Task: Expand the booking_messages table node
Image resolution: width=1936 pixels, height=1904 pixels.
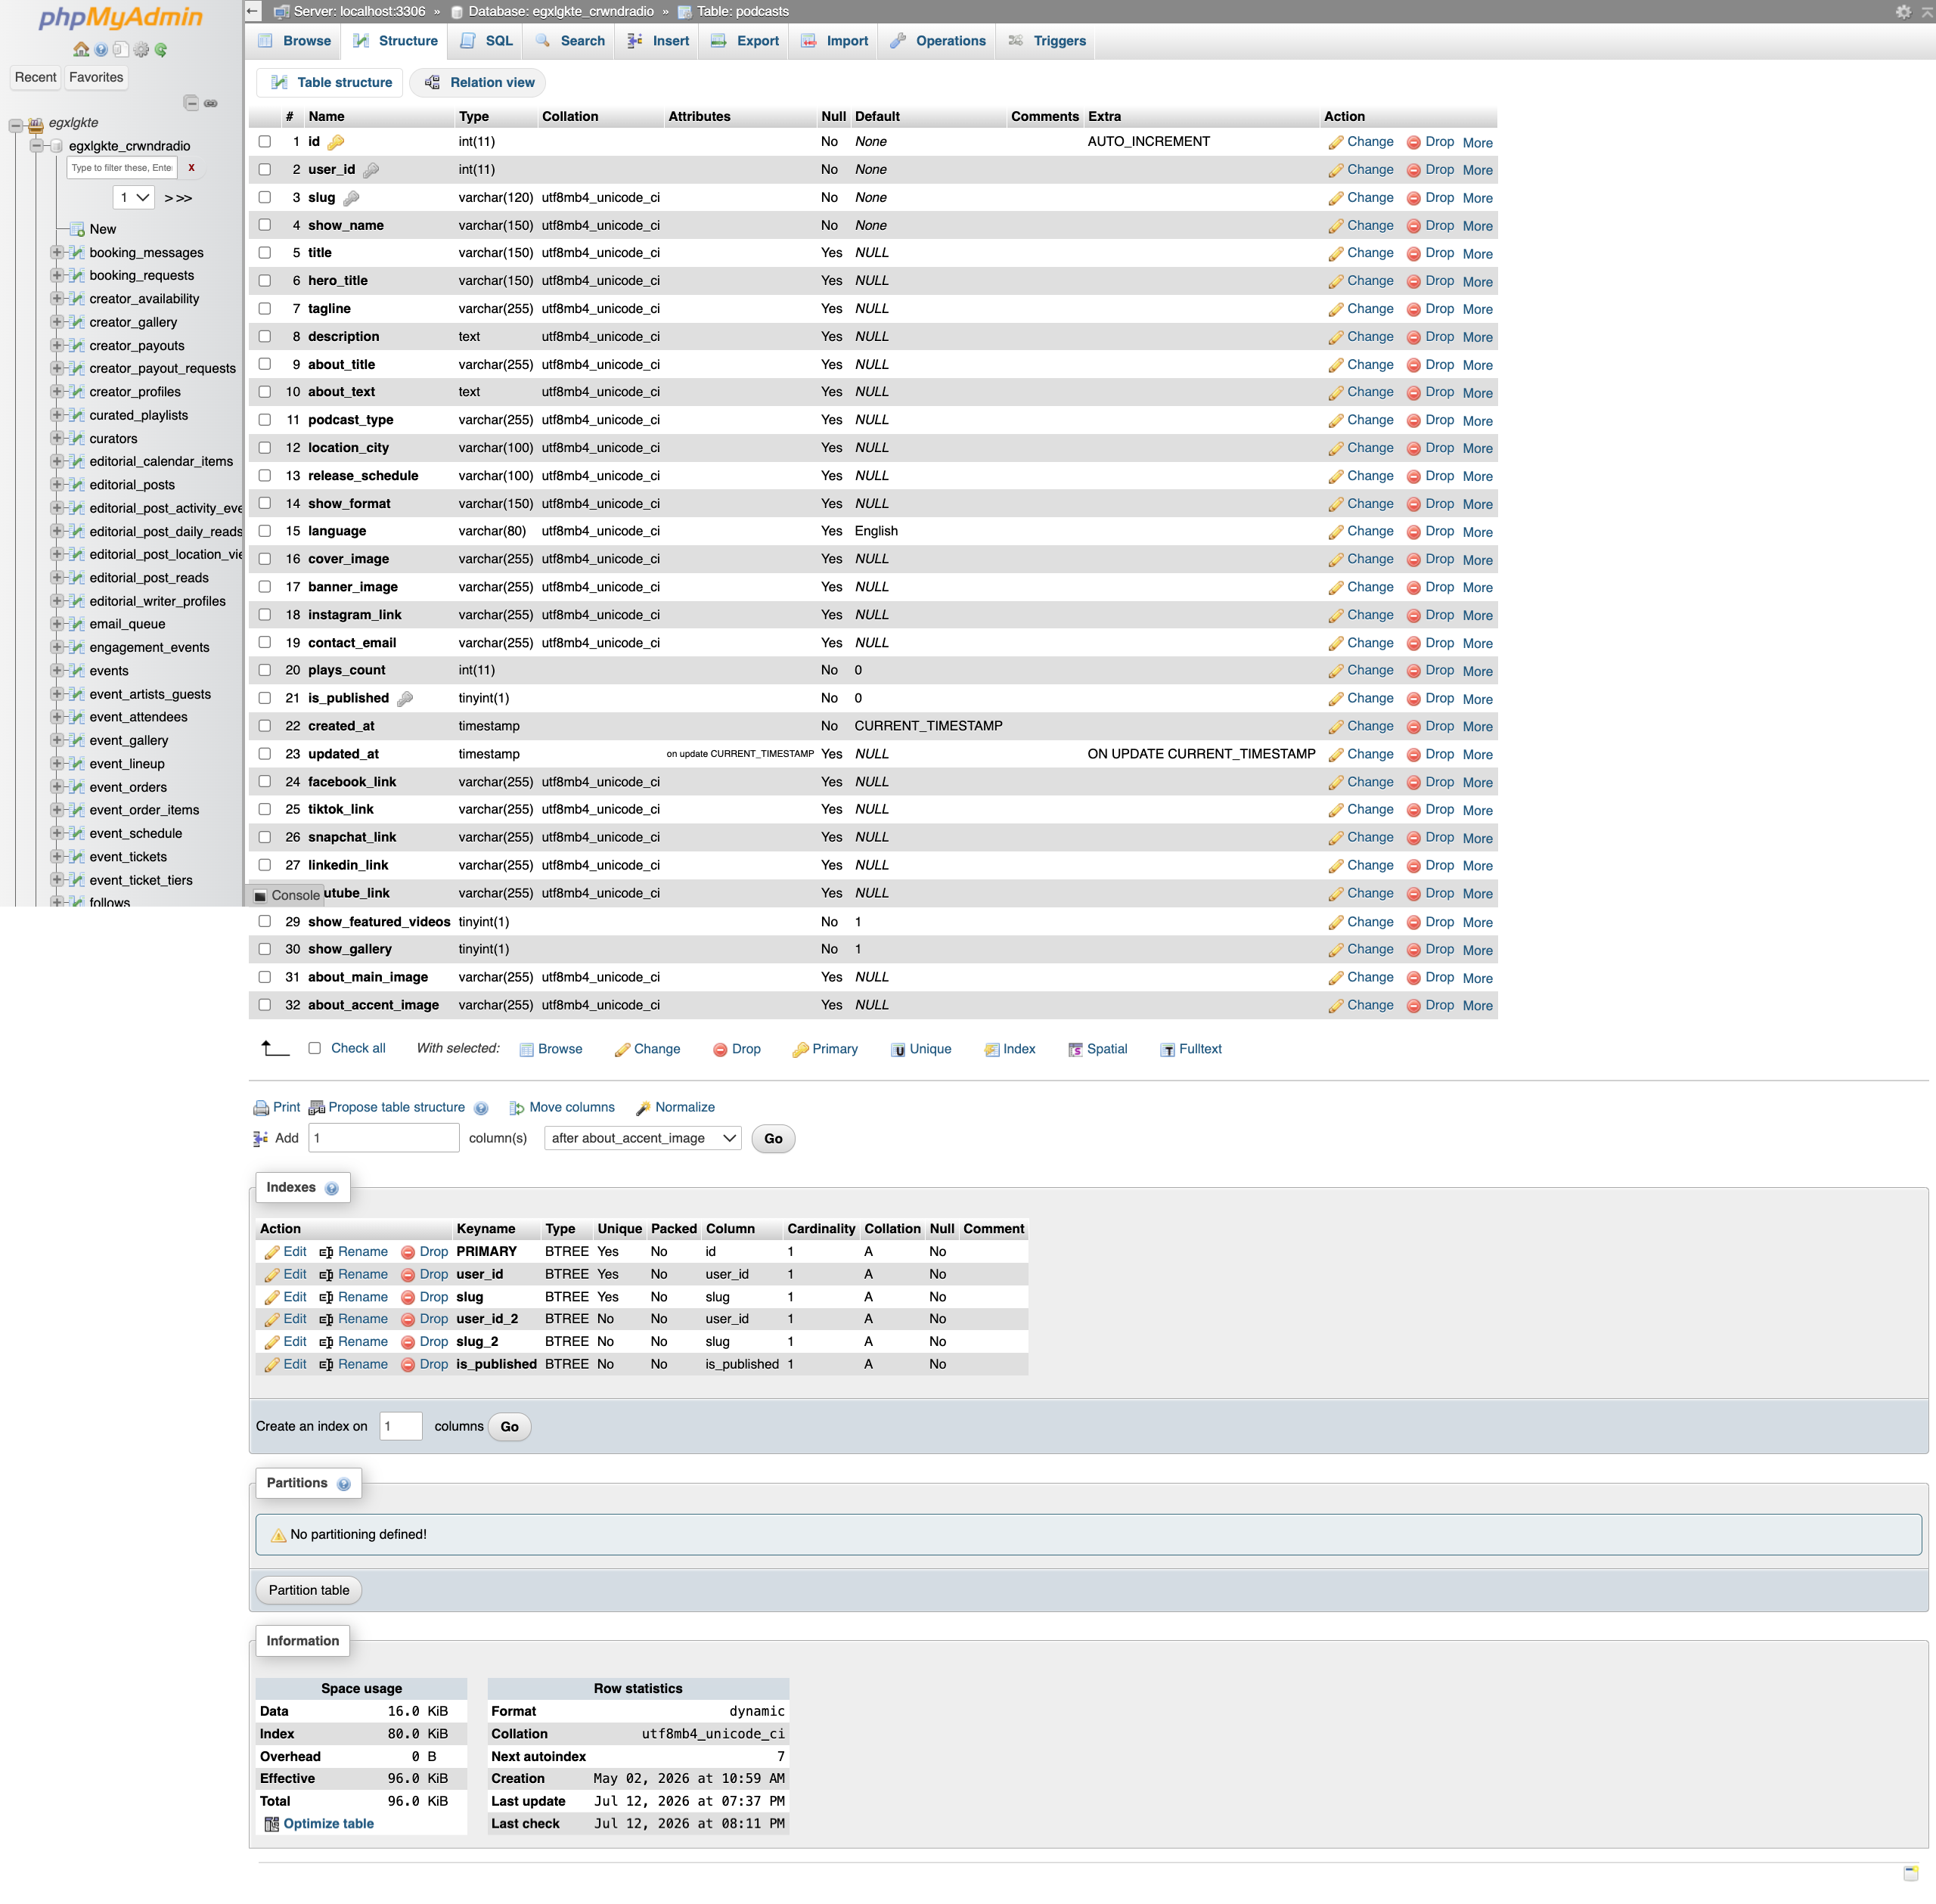Action: [57, 252]
